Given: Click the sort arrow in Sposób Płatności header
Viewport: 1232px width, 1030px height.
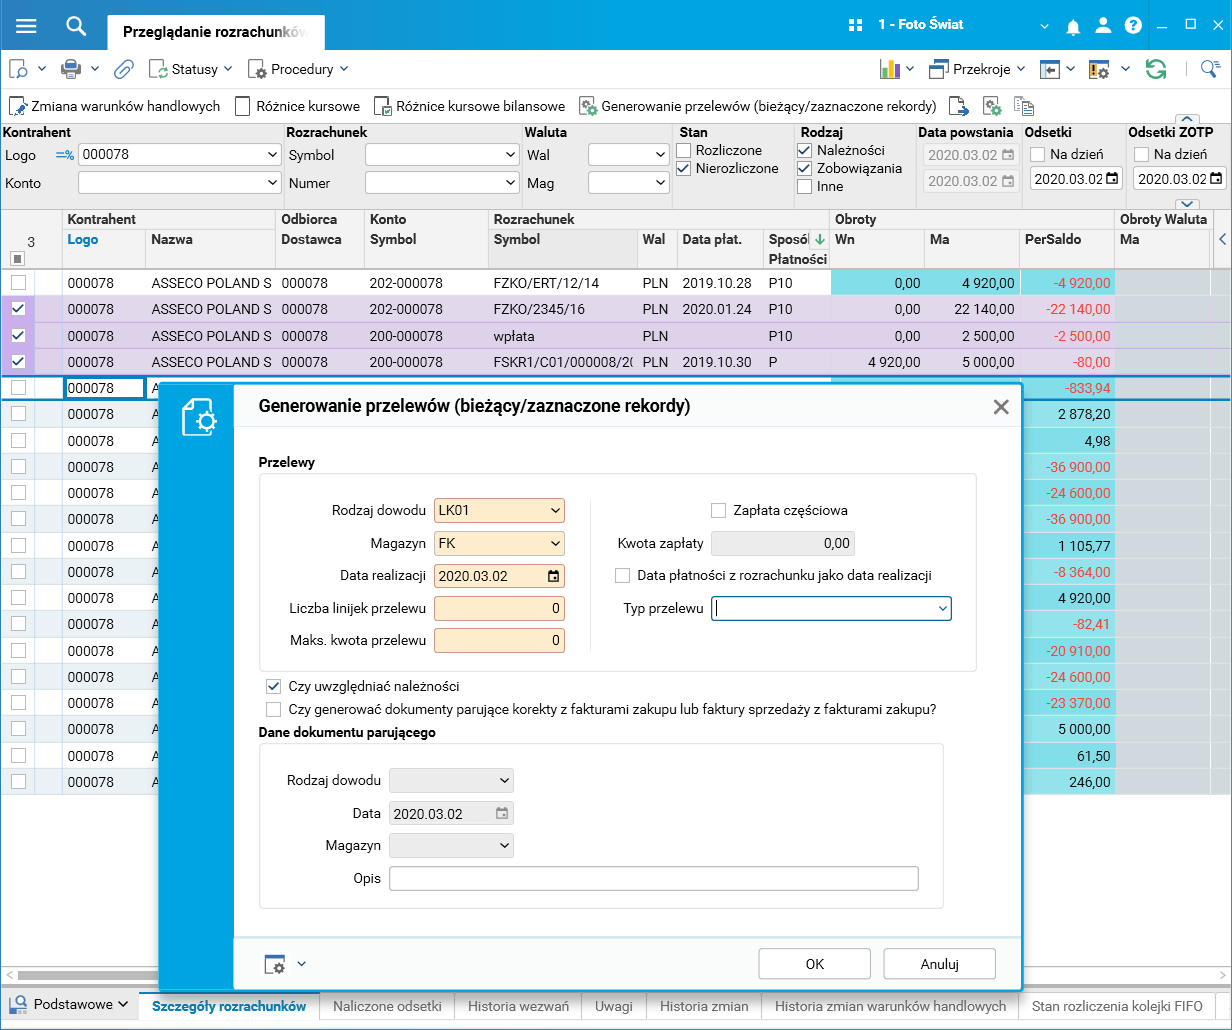Looking at the screenshot, I should tap(820, 240).
